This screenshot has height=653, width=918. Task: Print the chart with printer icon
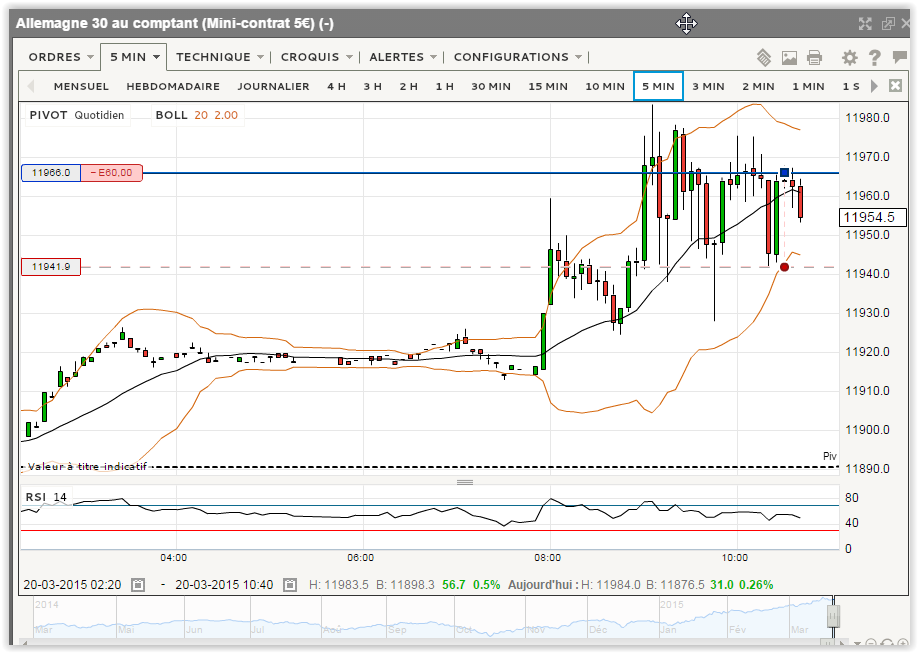814,57
